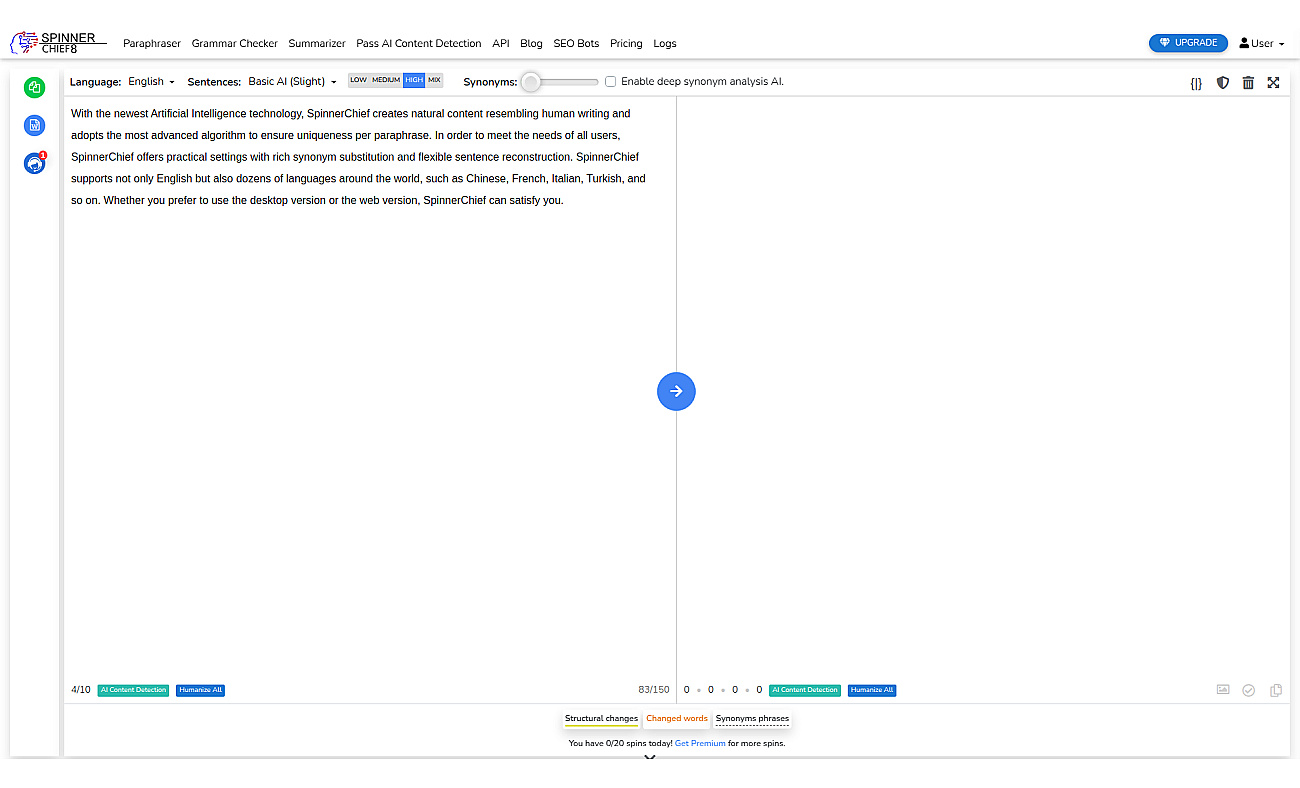
Task: Expand editor to fullscreen with arrows icon
Action: 1273,83
